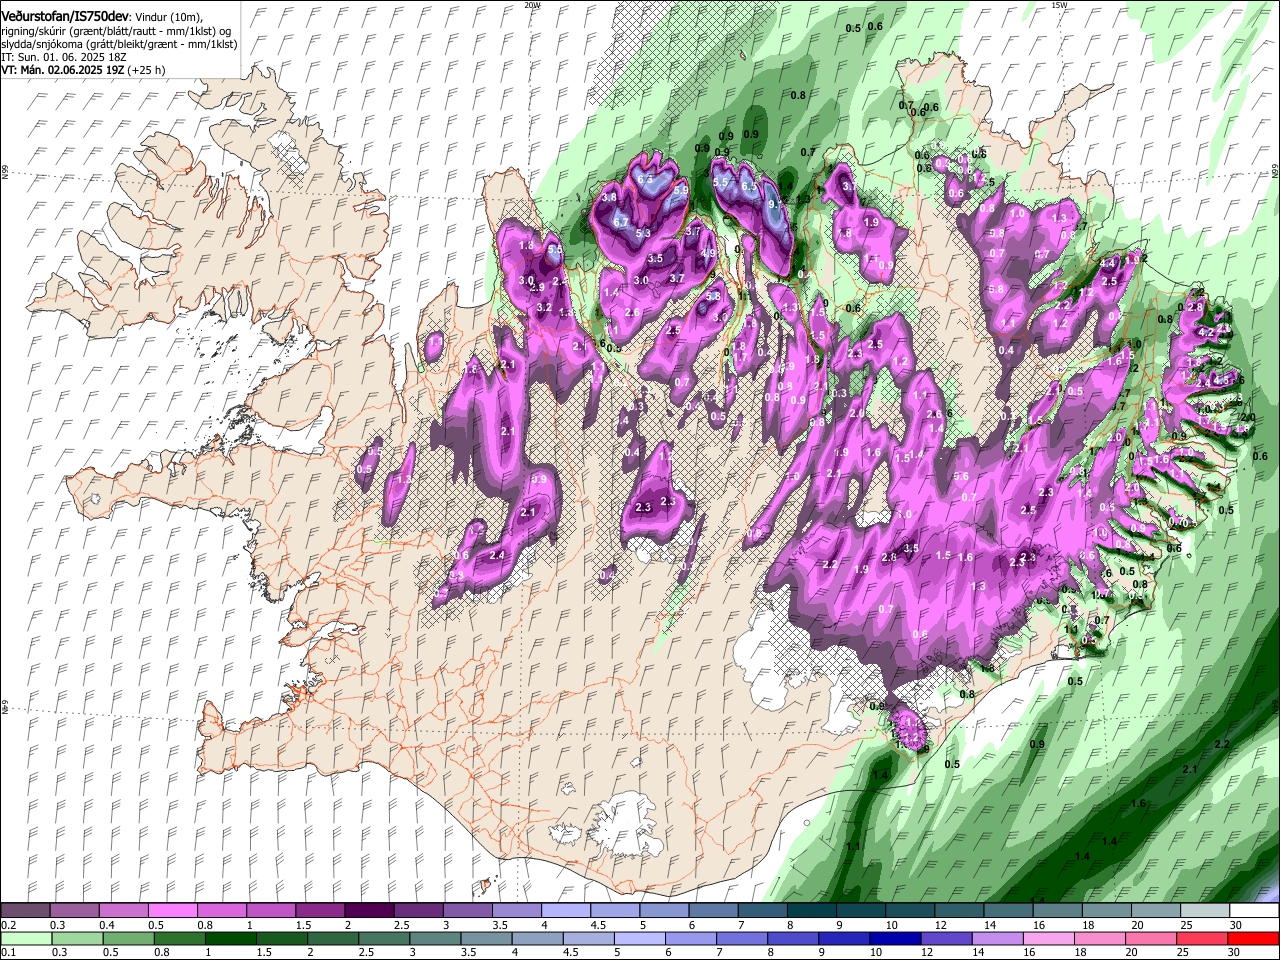Pick the rain swatch for 25–30 mm
Screen dimensions: 1280x960
click(1203, 939)
